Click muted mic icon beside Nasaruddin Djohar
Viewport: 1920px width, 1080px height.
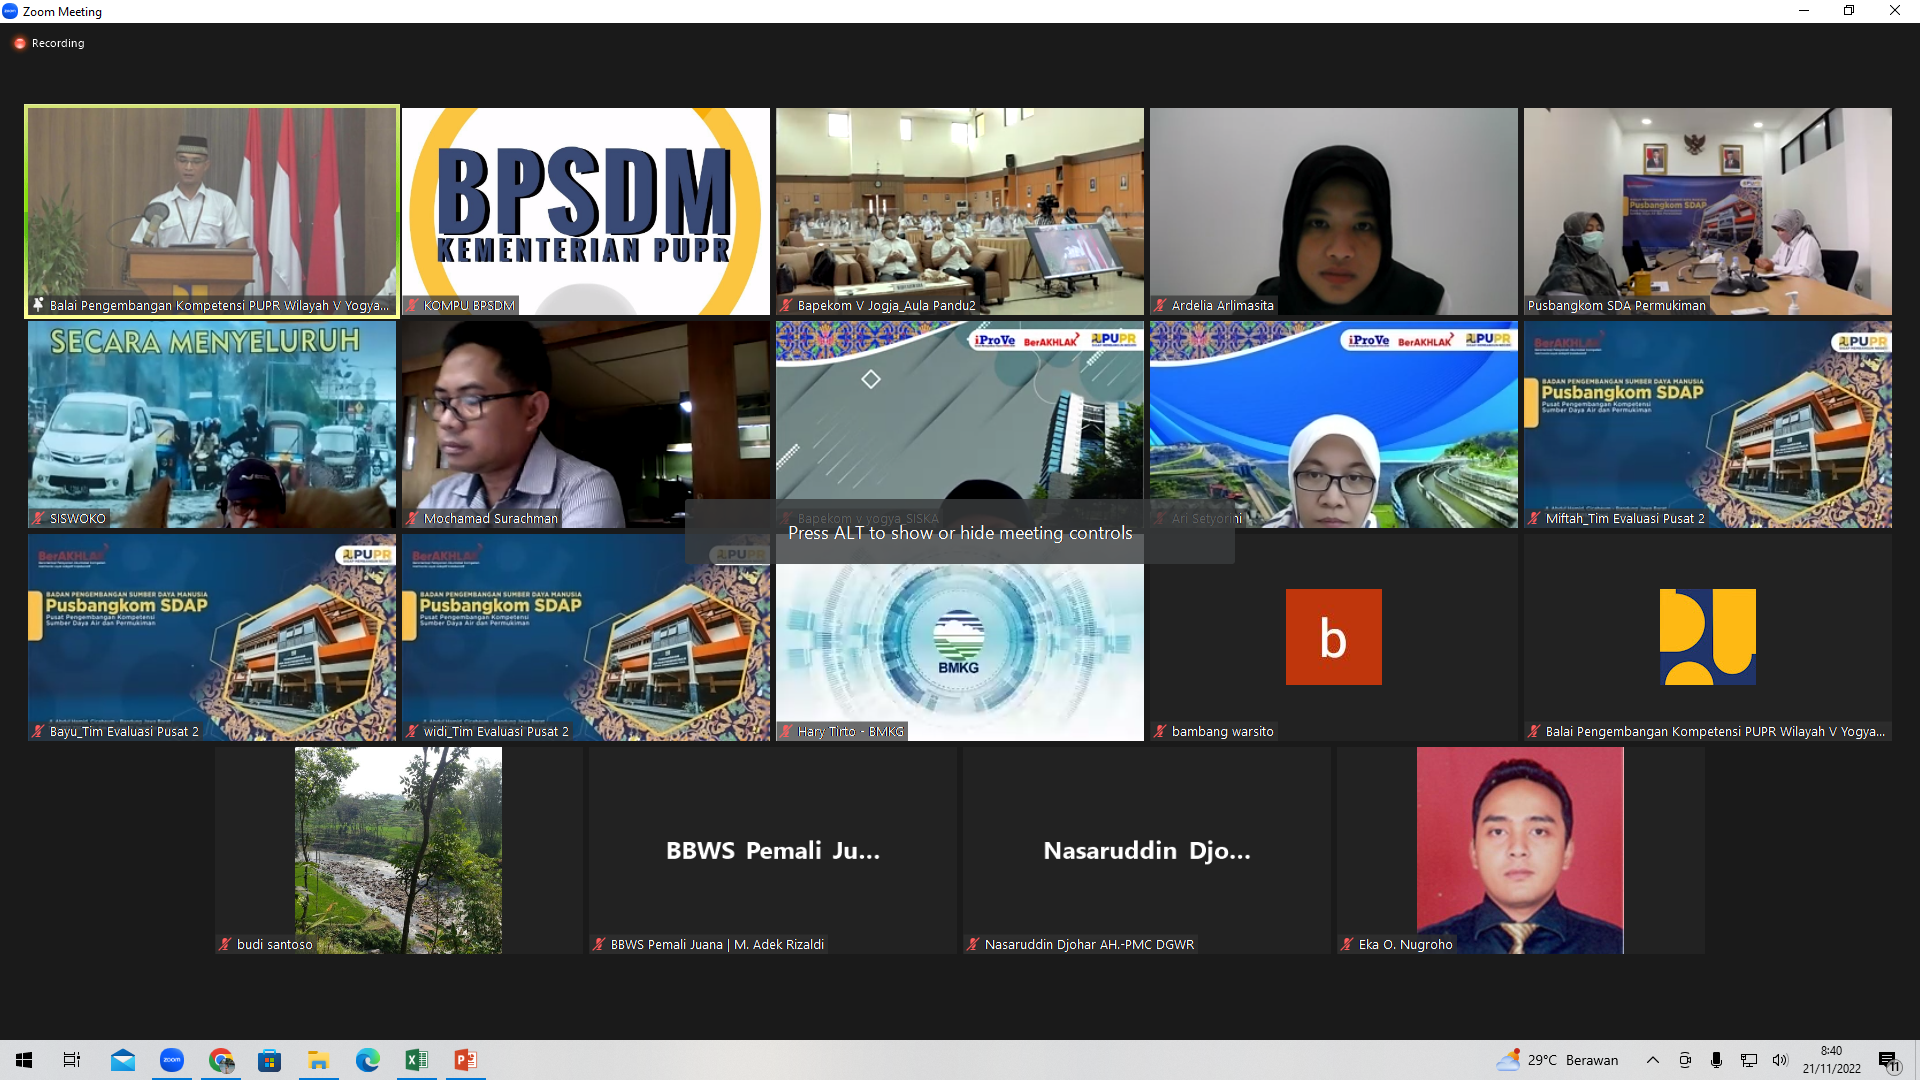pyautogui.click(x=973, y=944)
